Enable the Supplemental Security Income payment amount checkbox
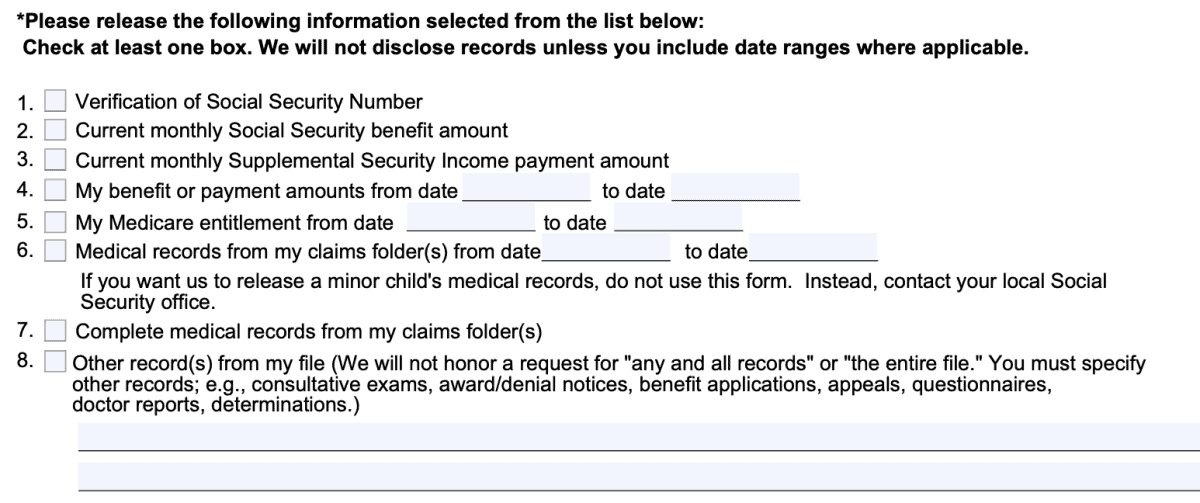The width and height of the screenshot is (1200, 503). pyautogui.click(x=57, y=160)
